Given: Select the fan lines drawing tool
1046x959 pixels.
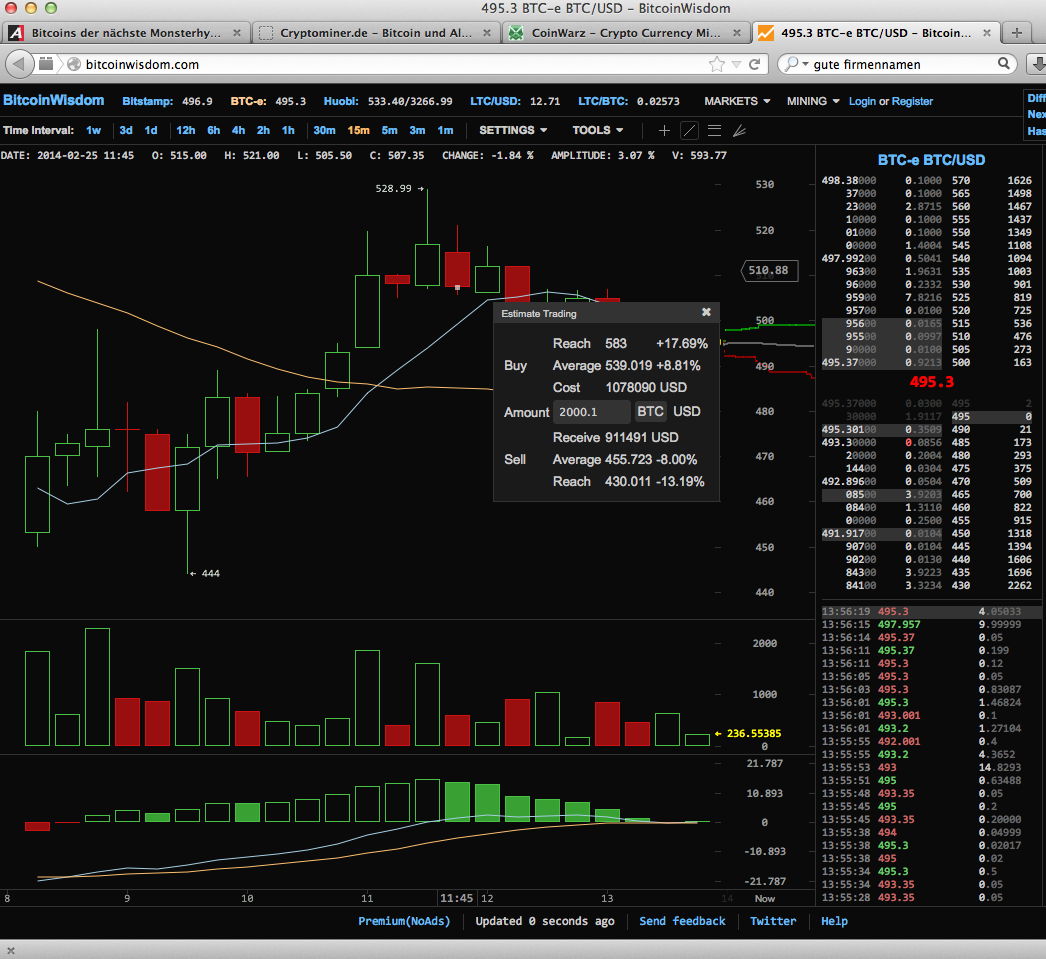Looking at the screenshot, I should (x=739, y=130).
